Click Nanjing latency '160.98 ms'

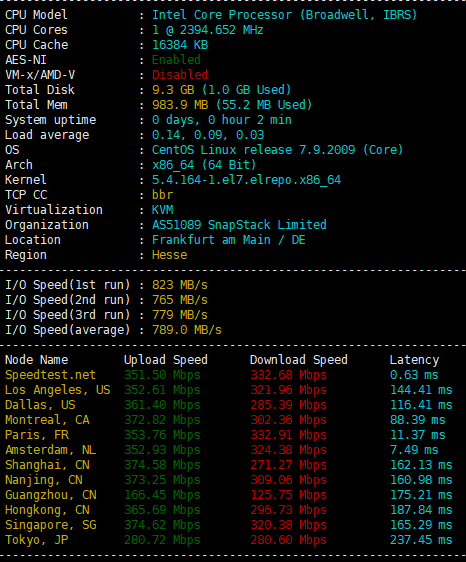pos(421,480)
